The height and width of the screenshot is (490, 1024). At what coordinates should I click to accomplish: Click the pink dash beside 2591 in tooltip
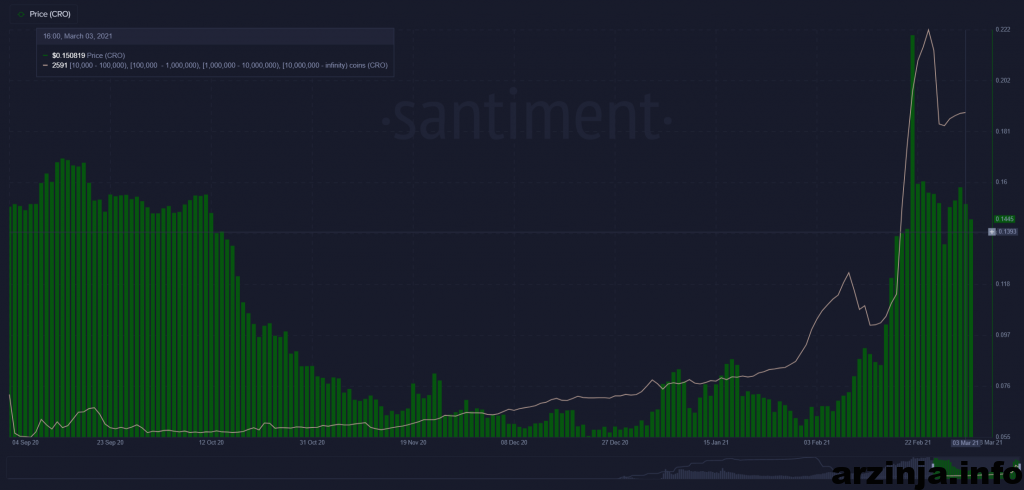pyautogui.click(x=45, y=65)
